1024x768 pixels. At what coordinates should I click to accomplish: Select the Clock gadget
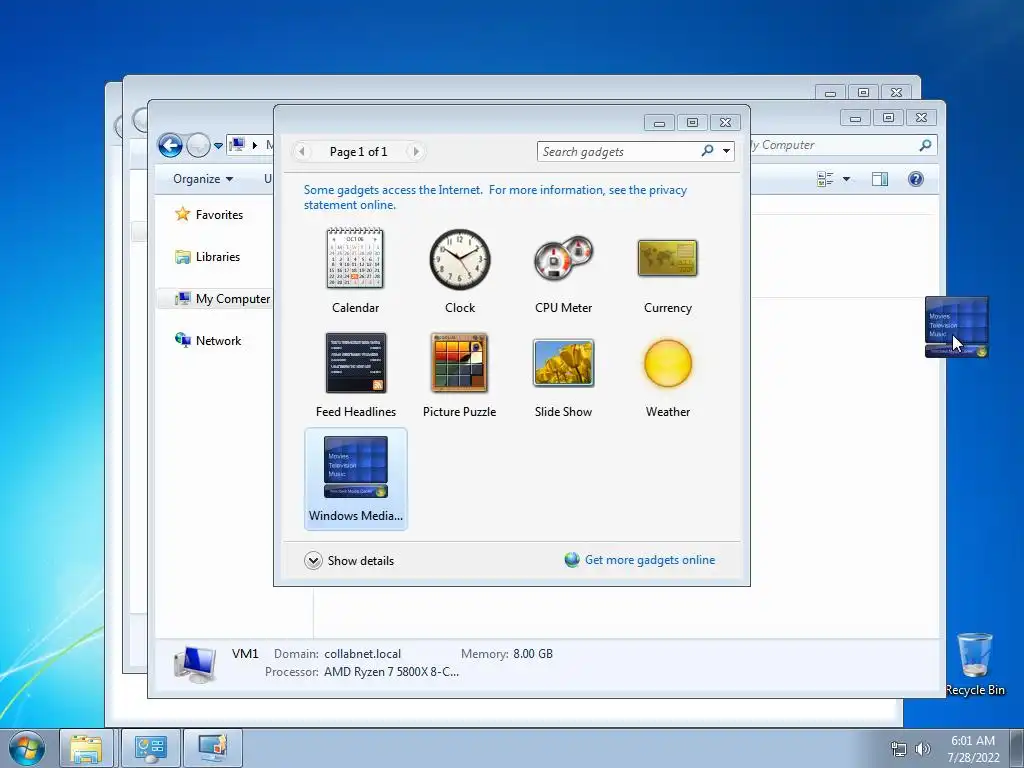click(460, 270)
